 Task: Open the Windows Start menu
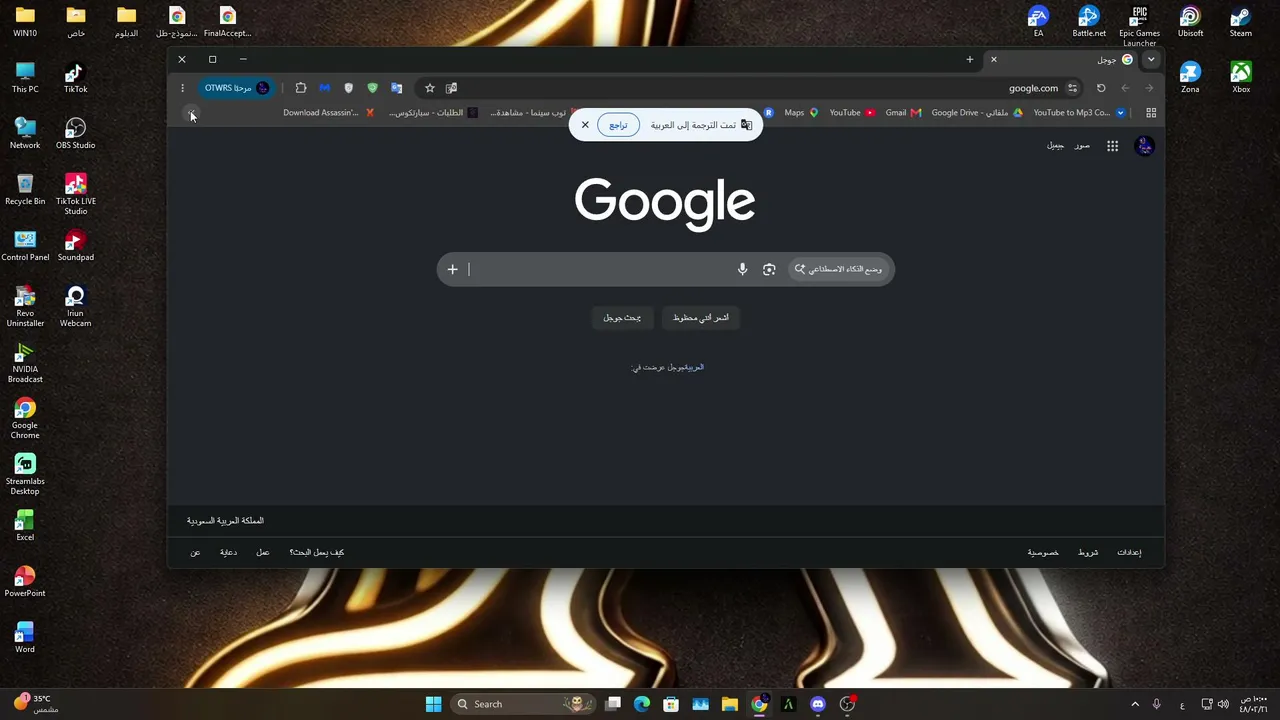(433, 704)
